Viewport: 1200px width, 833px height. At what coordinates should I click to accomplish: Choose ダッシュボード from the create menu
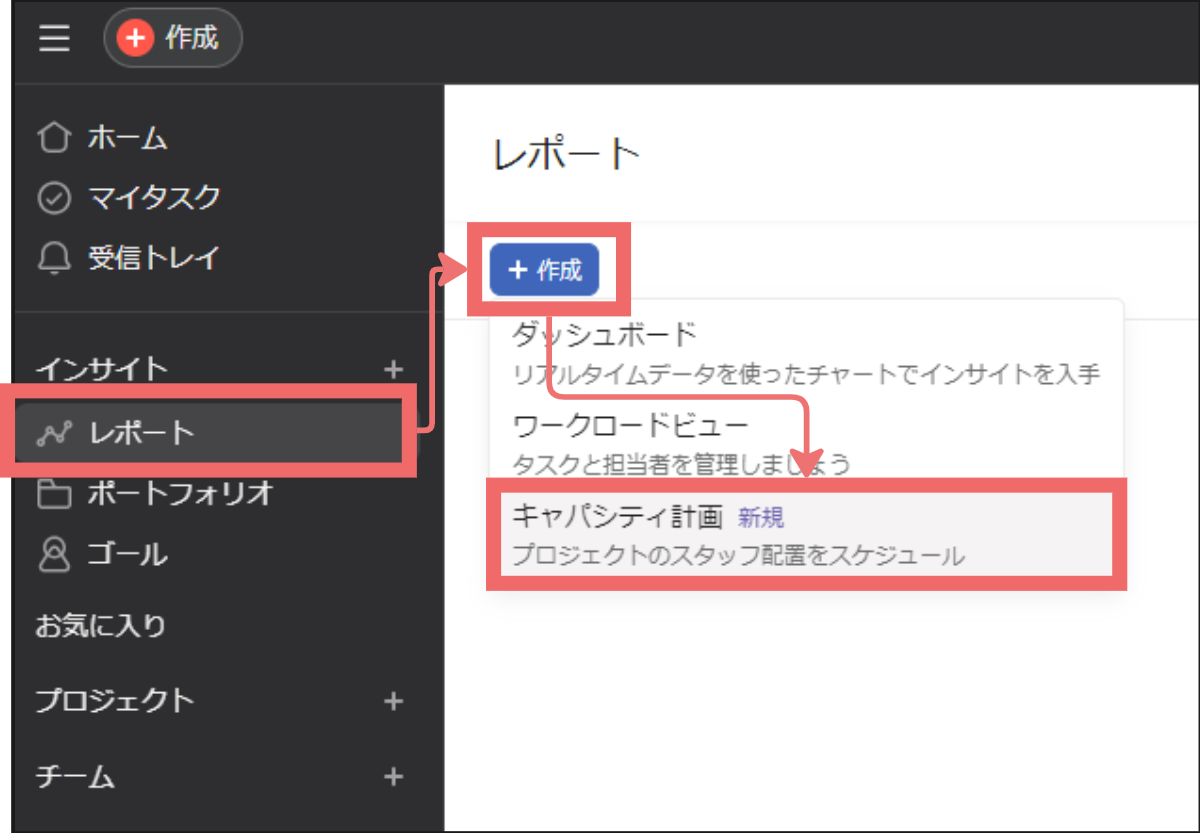[806, 352]
